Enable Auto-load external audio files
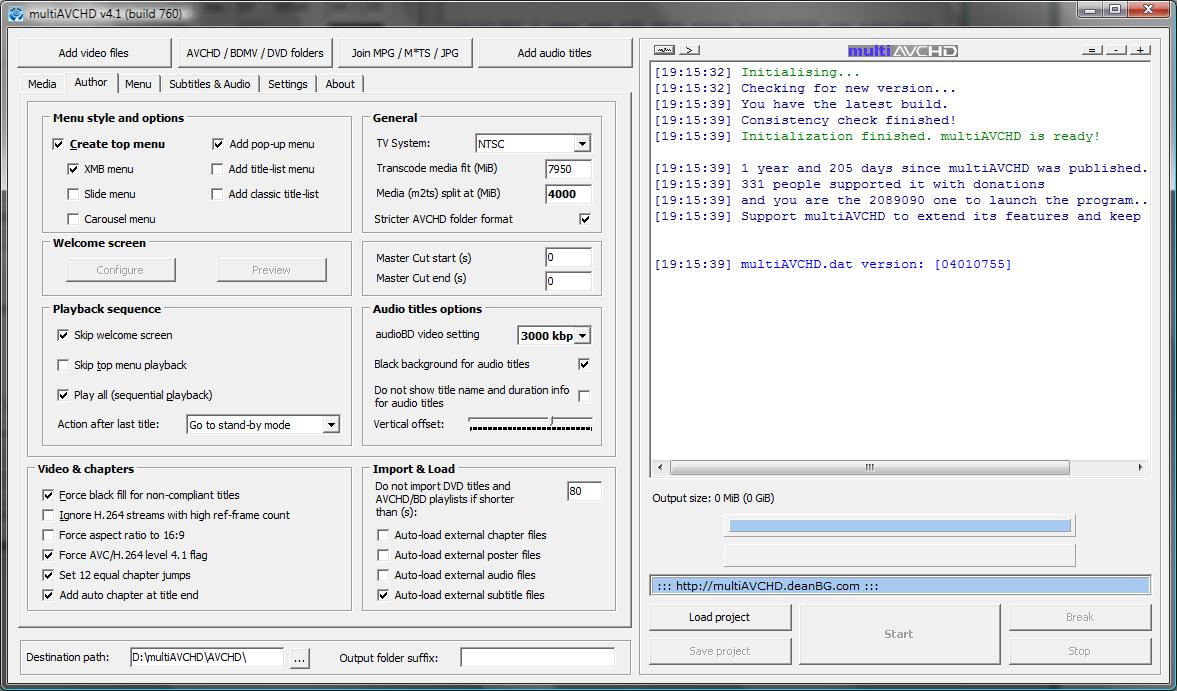Image resolution: width=1177 pixels, height=691 pixels. tap(383, 575)
